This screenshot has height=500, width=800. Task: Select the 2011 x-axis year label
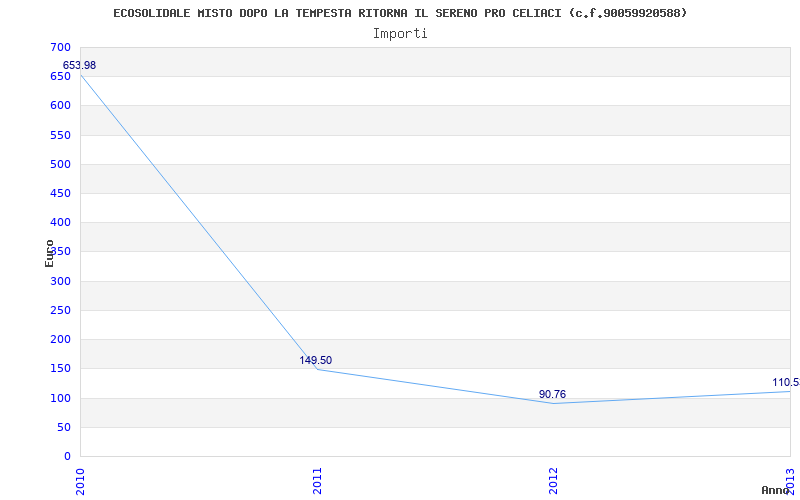pos(317,481)
